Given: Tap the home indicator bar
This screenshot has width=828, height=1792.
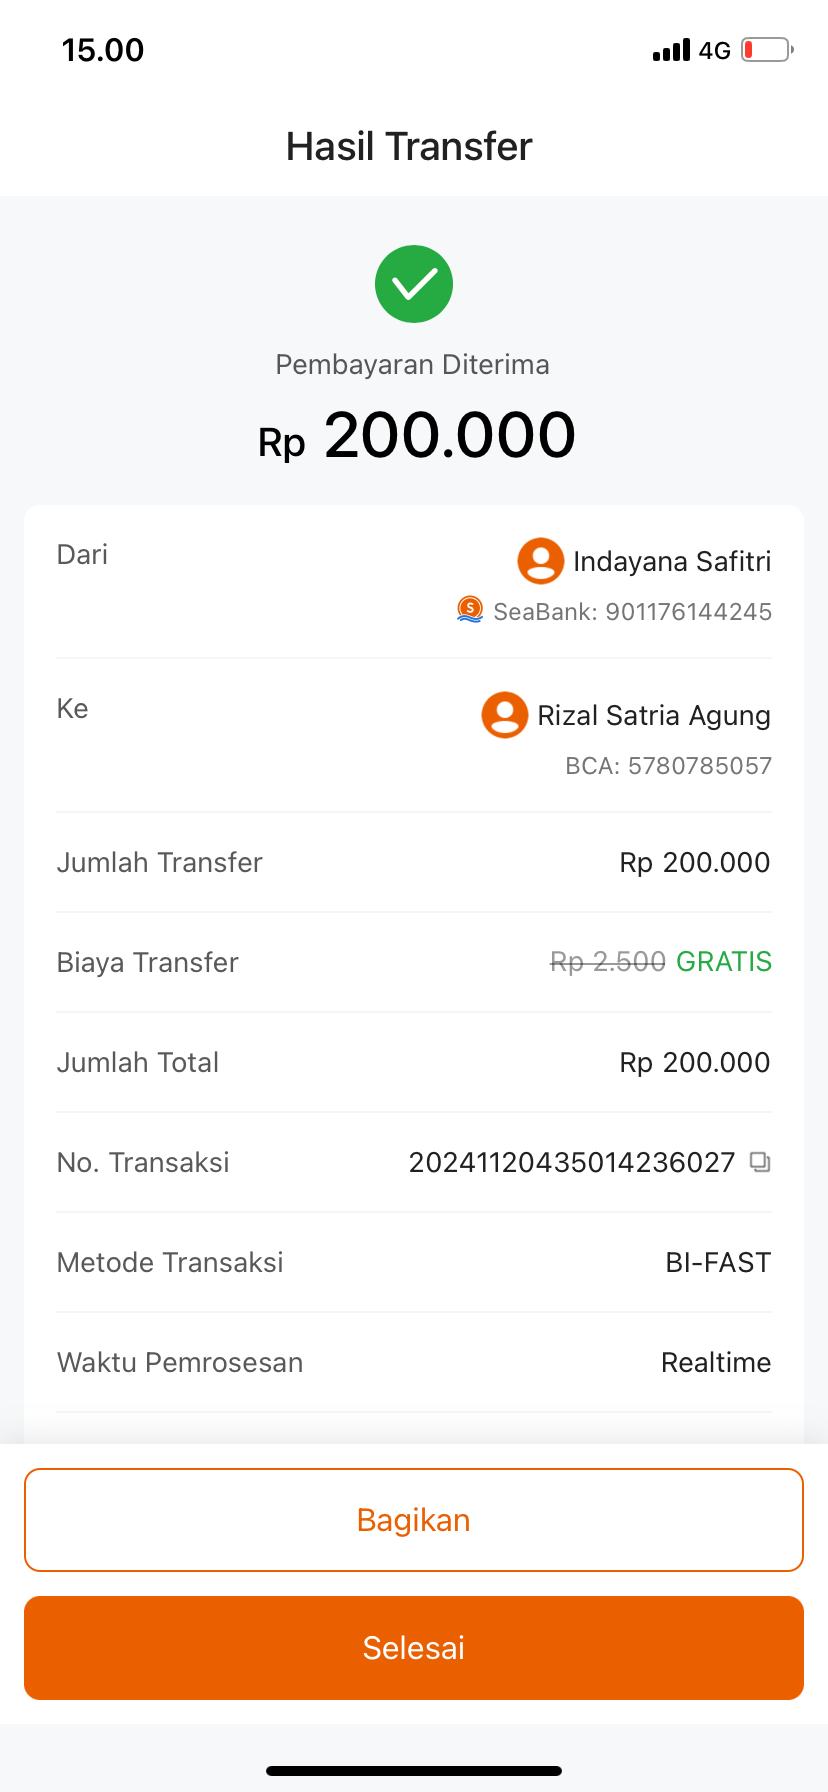Looking at the screenshot, I should pyautogui.click(x=414, y=1771).
